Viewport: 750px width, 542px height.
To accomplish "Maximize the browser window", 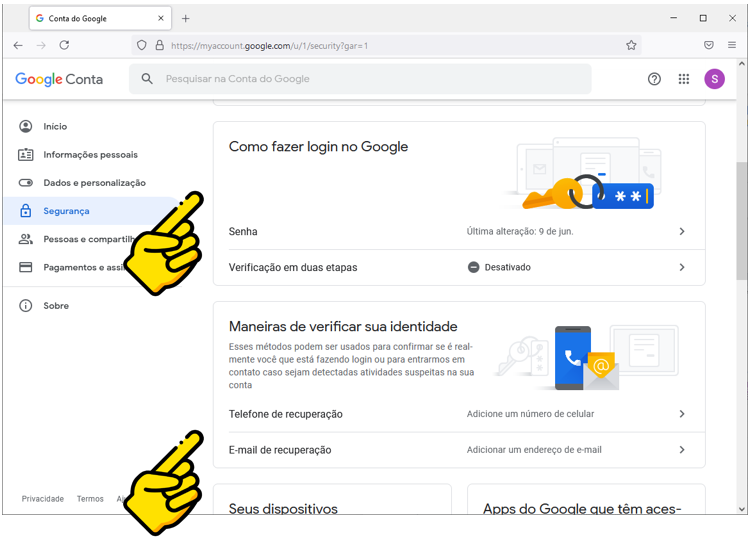I will coord(703,18).
